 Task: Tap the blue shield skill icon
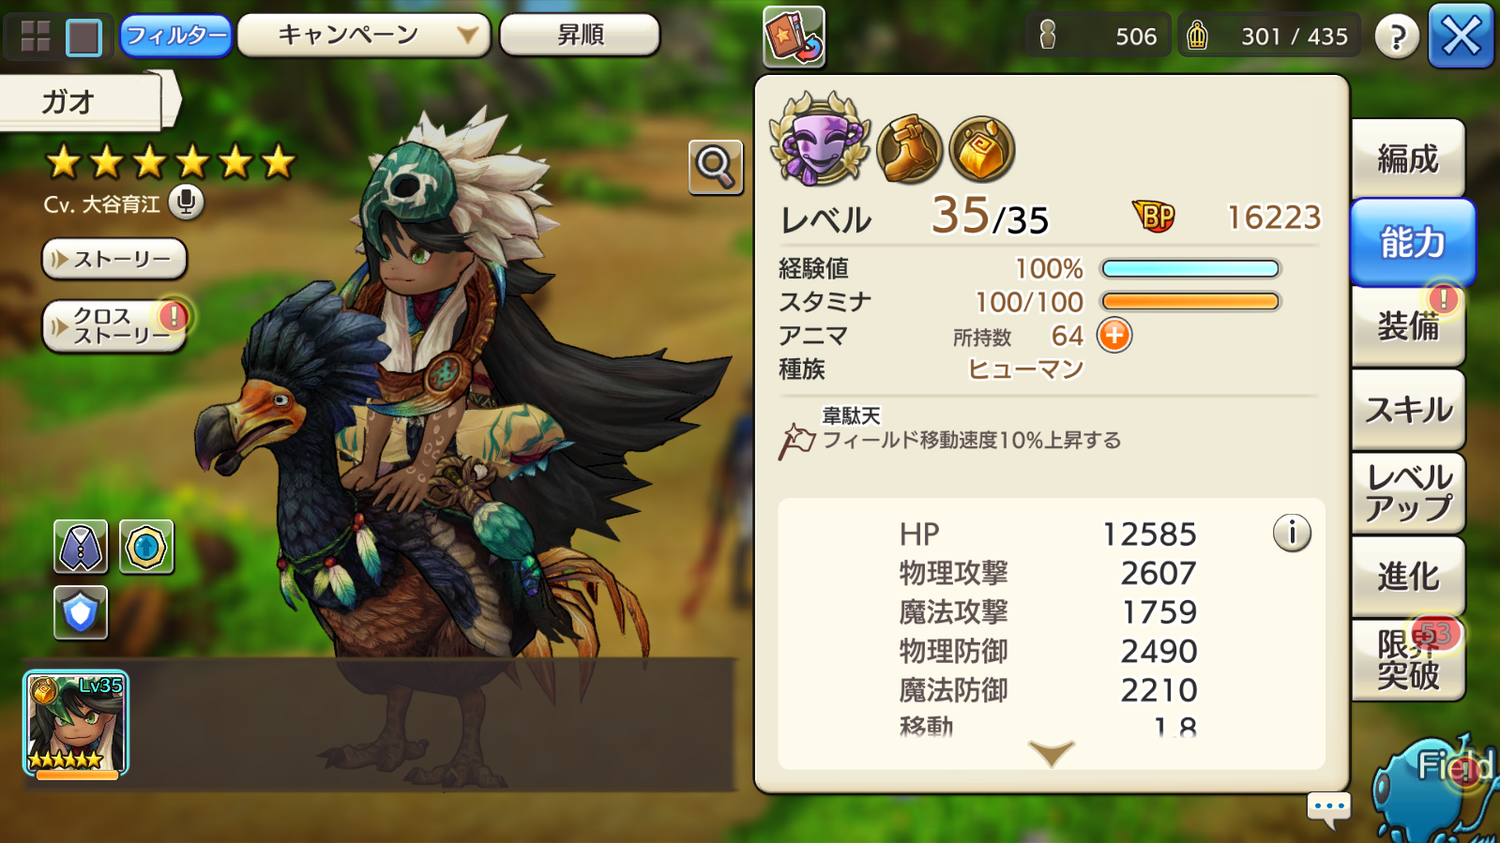click(x=80, y=612)
